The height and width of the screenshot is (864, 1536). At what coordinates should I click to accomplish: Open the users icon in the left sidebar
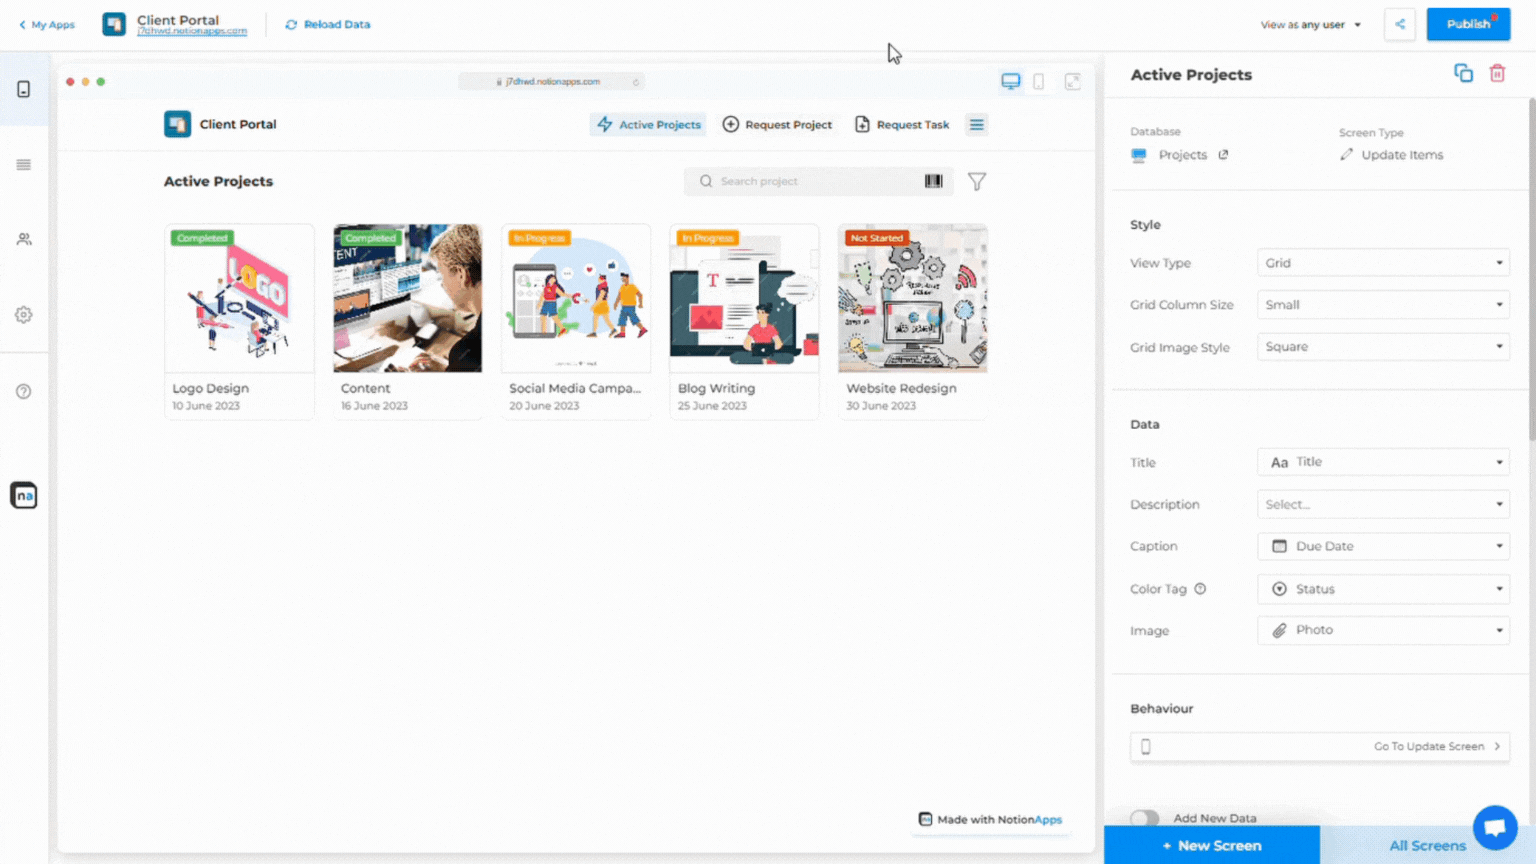[24, 240]
